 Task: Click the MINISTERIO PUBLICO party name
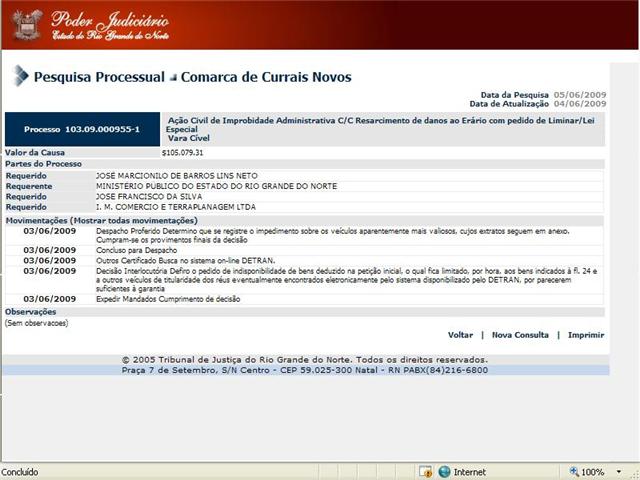[x=216, y=186]
